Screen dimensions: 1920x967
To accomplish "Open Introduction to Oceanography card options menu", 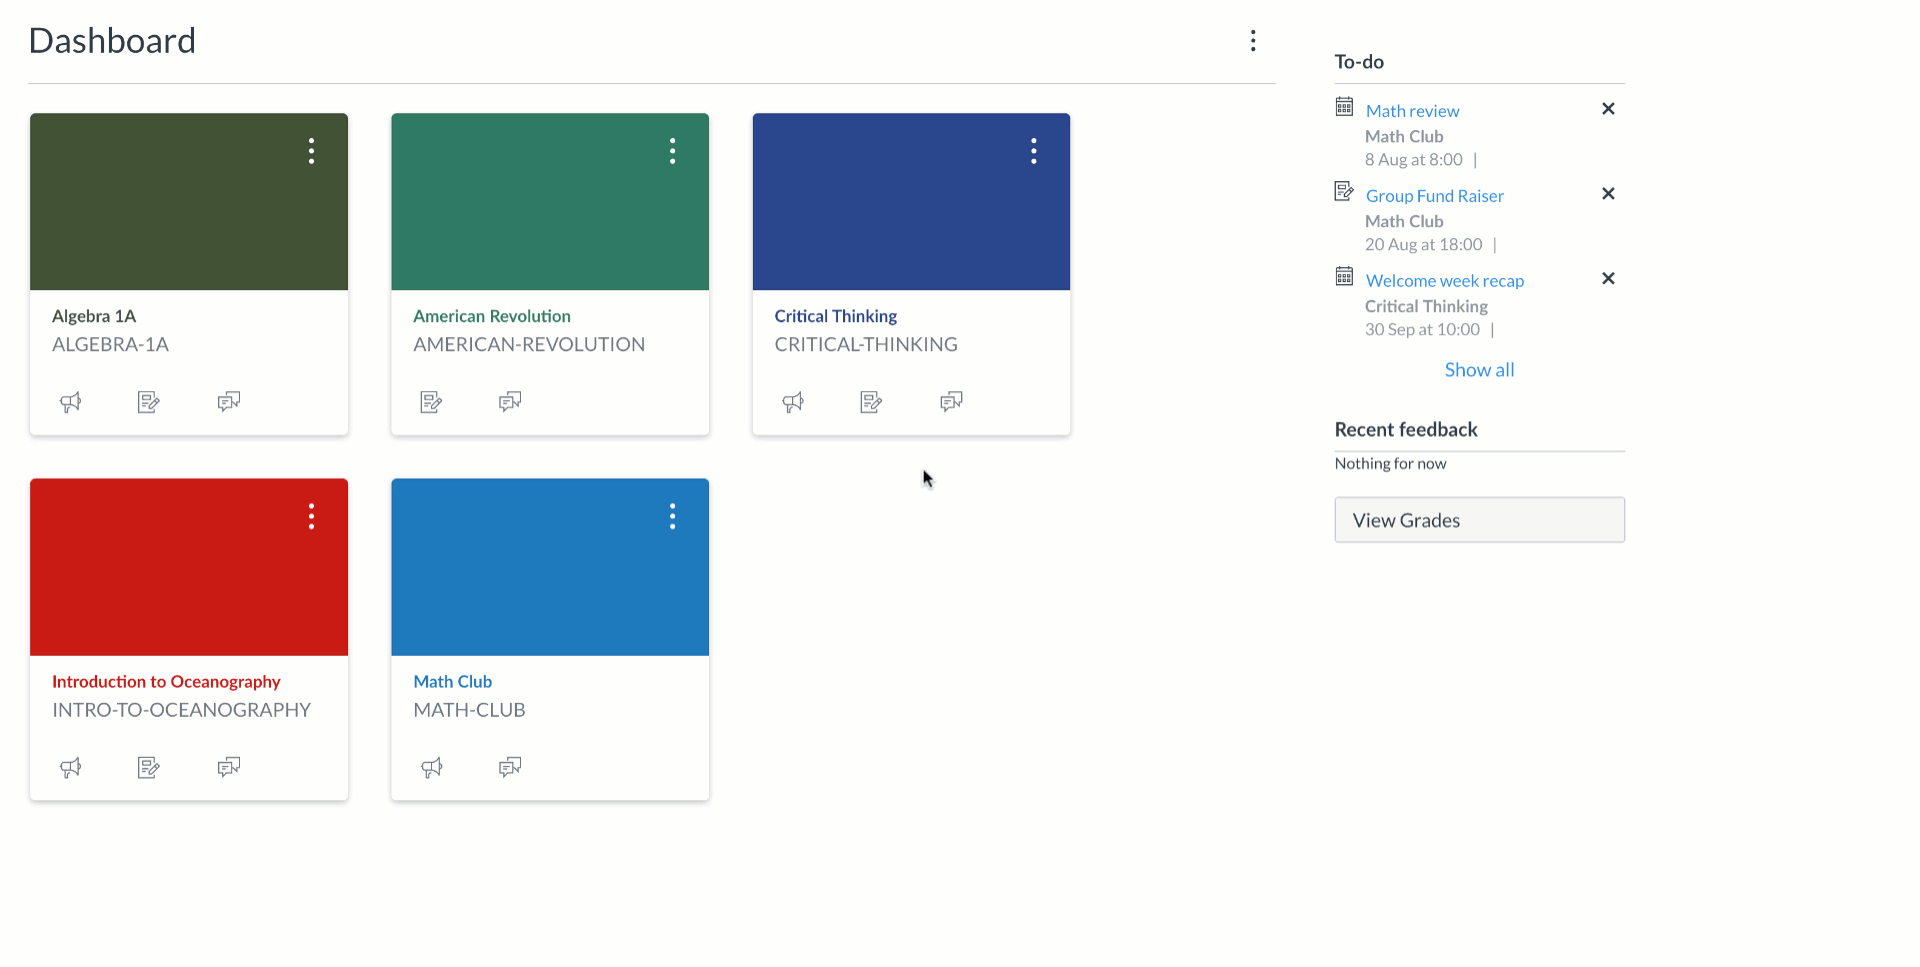I will (x=312, y=516).
